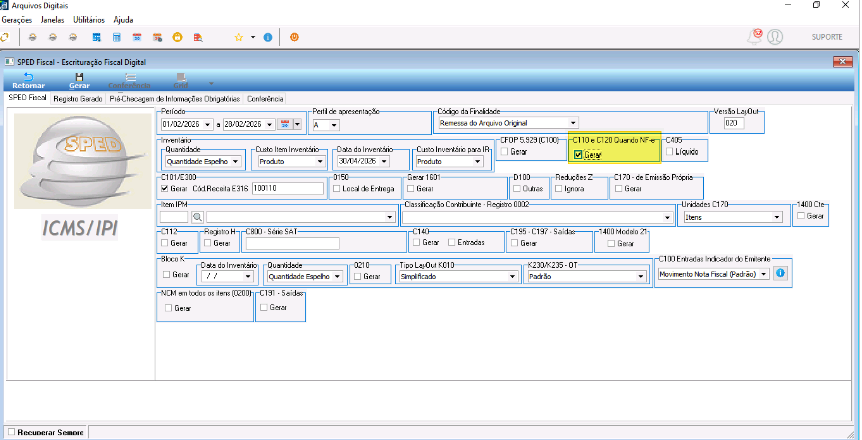The height and width of the screenshot is (440, 862).
Task: Click the magnifier search icon beside Item IPM
Action: tap(197, 217)
